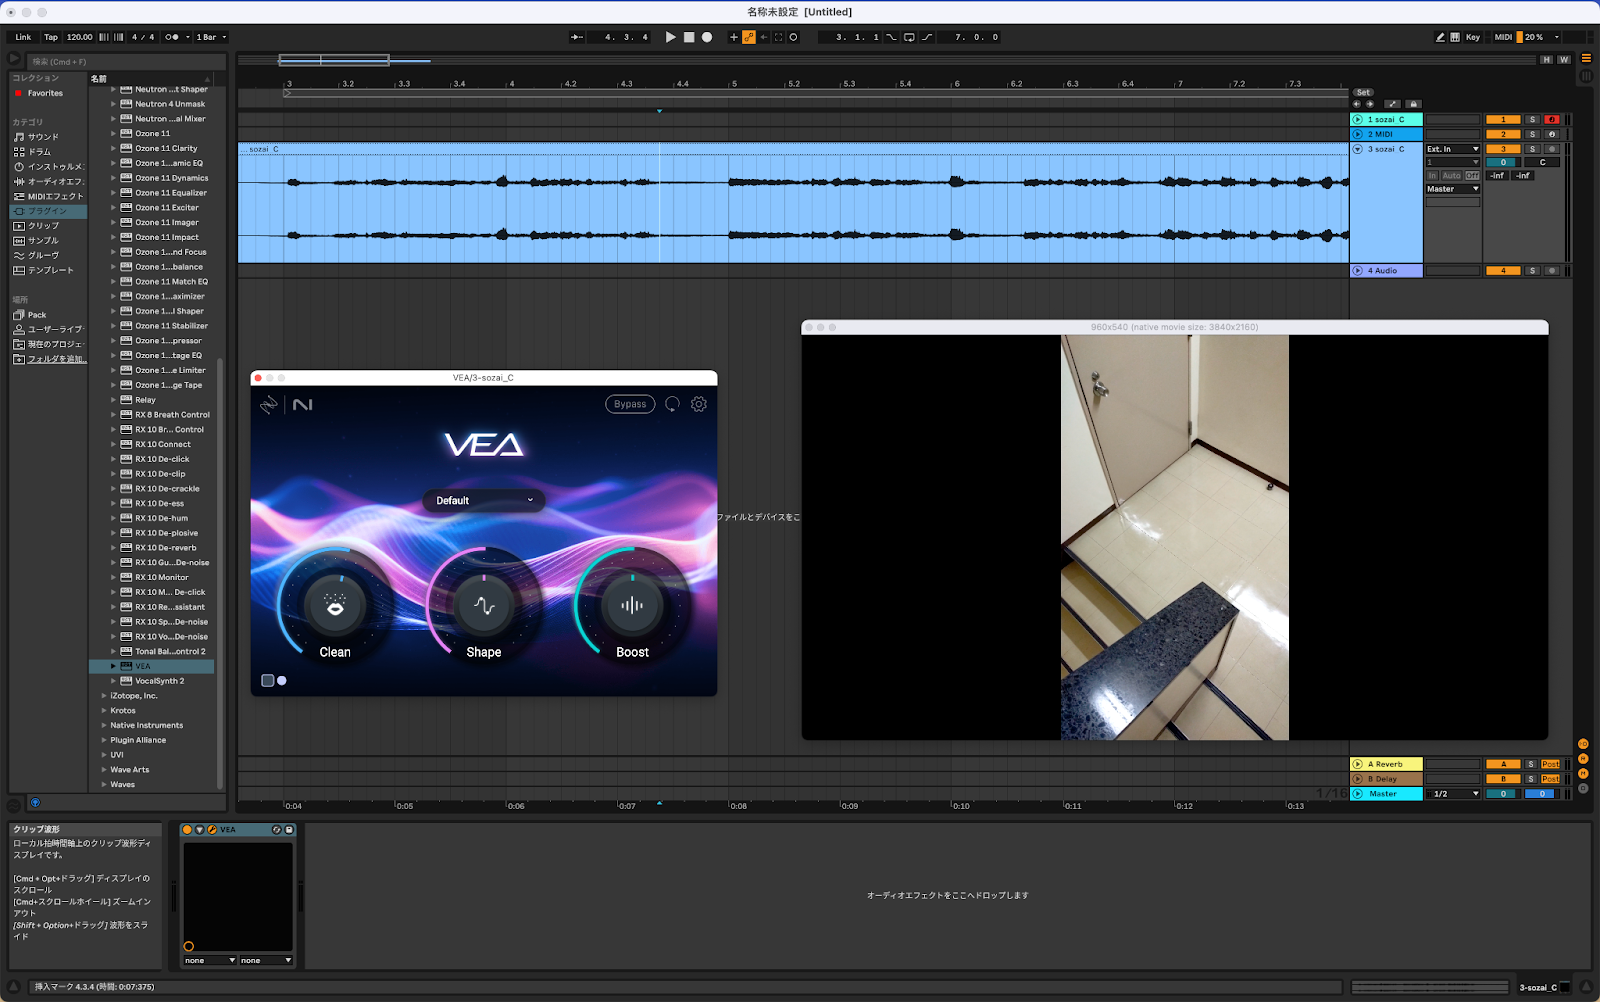Toggle the VEA device activator
This screenshot has height=1002, width=1600.
click(187, 830)
